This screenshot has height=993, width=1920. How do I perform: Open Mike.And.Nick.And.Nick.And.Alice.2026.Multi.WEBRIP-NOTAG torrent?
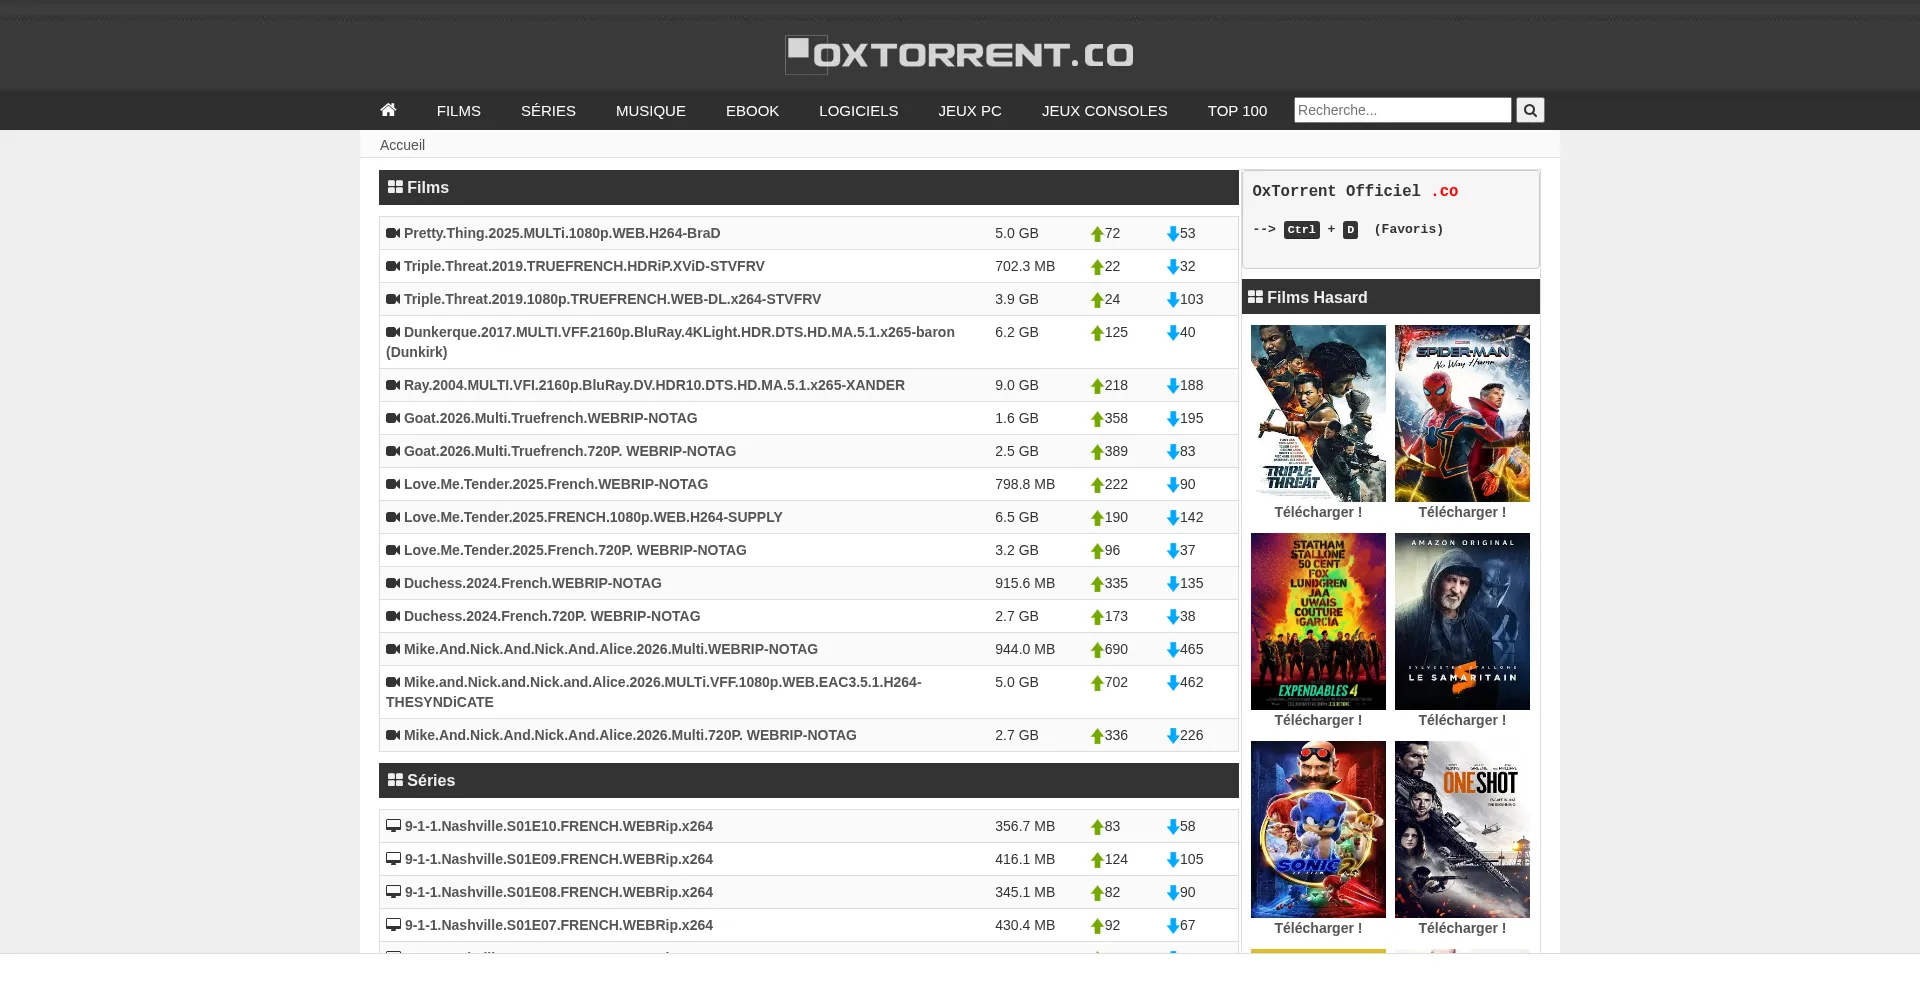pos(611,649)
